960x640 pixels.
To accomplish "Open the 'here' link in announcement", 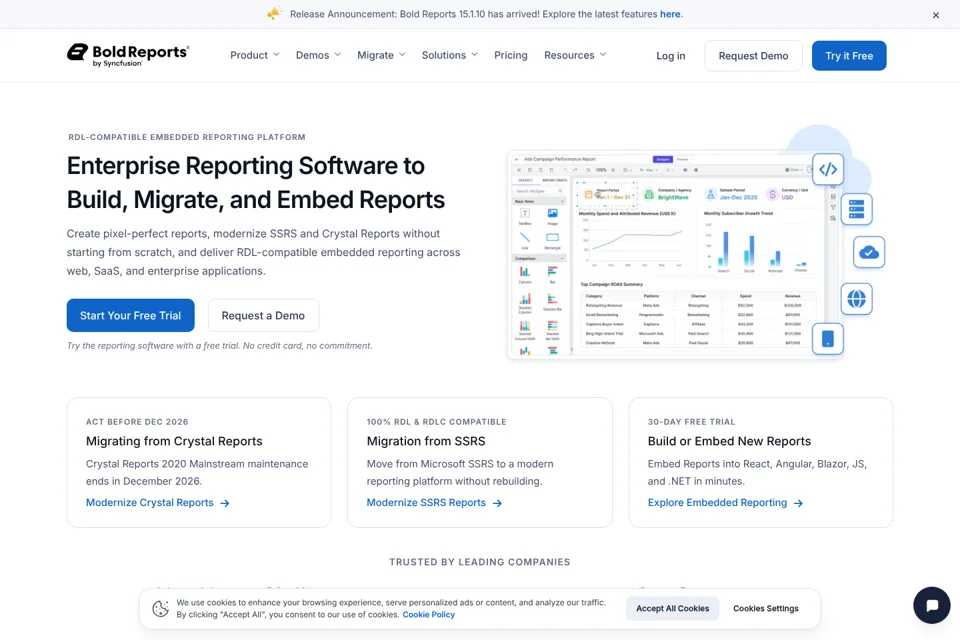I will click(670, 14).
